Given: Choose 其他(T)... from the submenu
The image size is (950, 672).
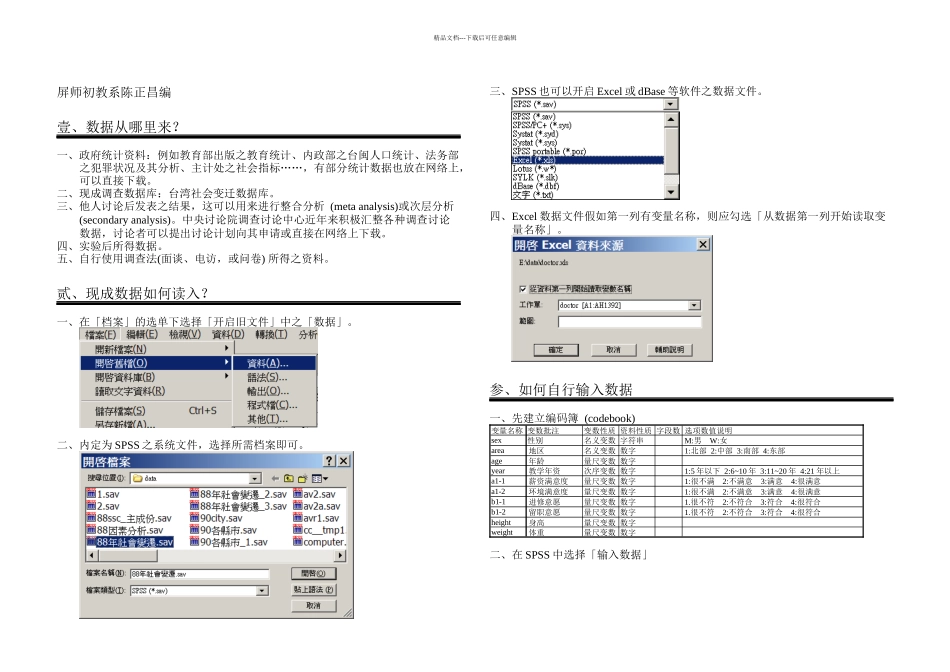Looking at the screenshot, I should 274,419.
